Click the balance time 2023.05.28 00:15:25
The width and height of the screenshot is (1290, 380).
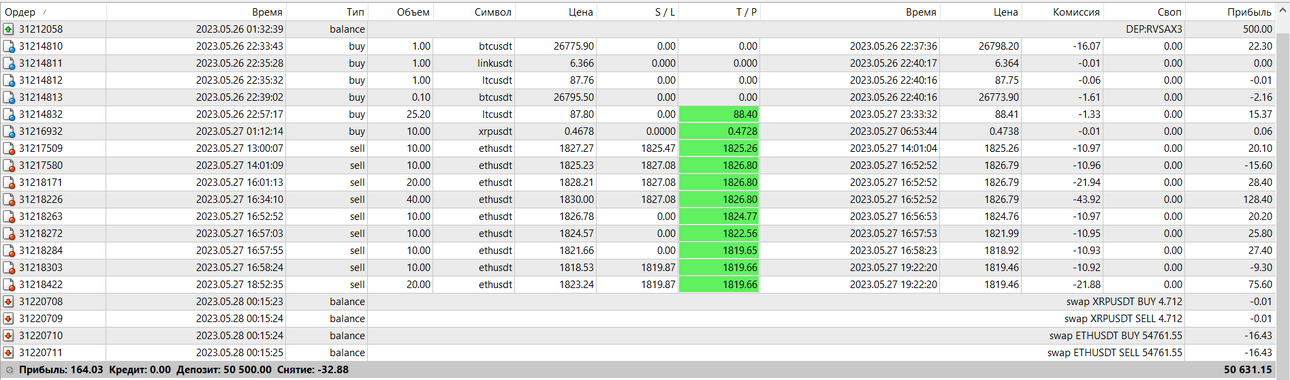[x=240, y=352]
